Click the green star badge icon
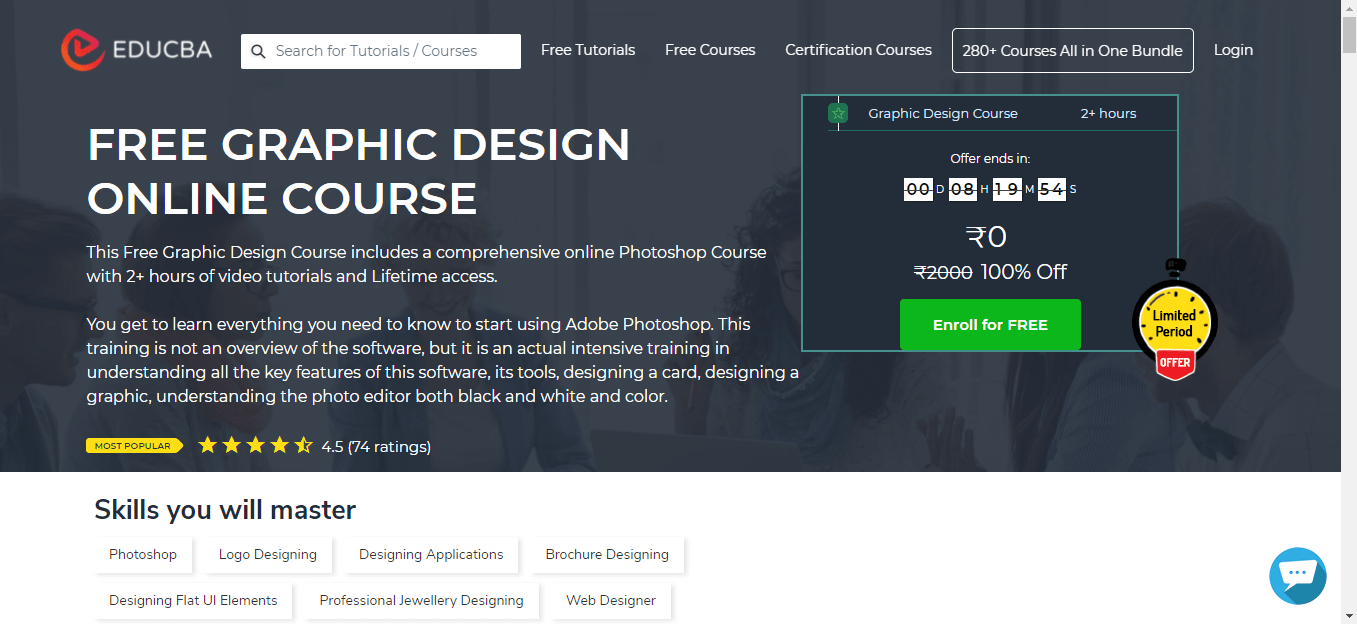1357x624 pixels. tap(838, 114)
